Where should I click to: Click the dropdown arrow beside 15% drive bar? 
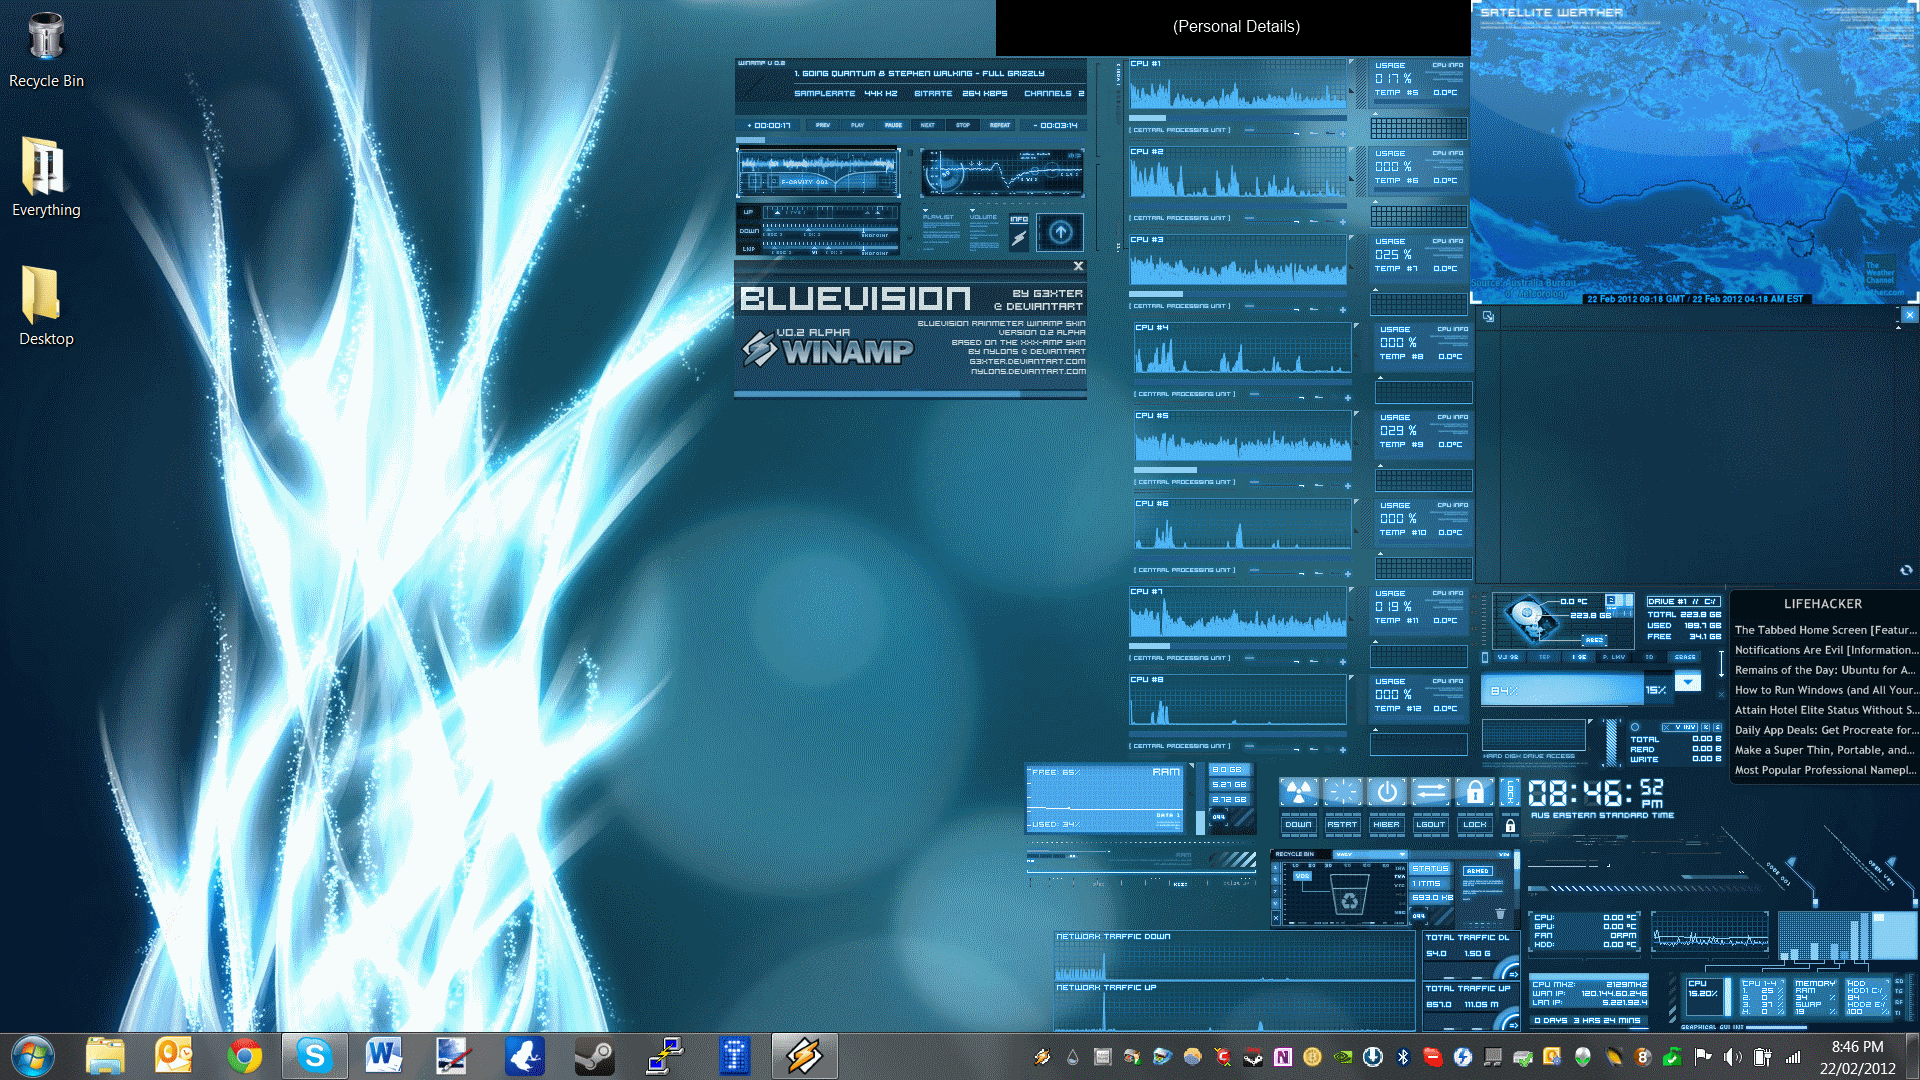(x=1688, y=682)
